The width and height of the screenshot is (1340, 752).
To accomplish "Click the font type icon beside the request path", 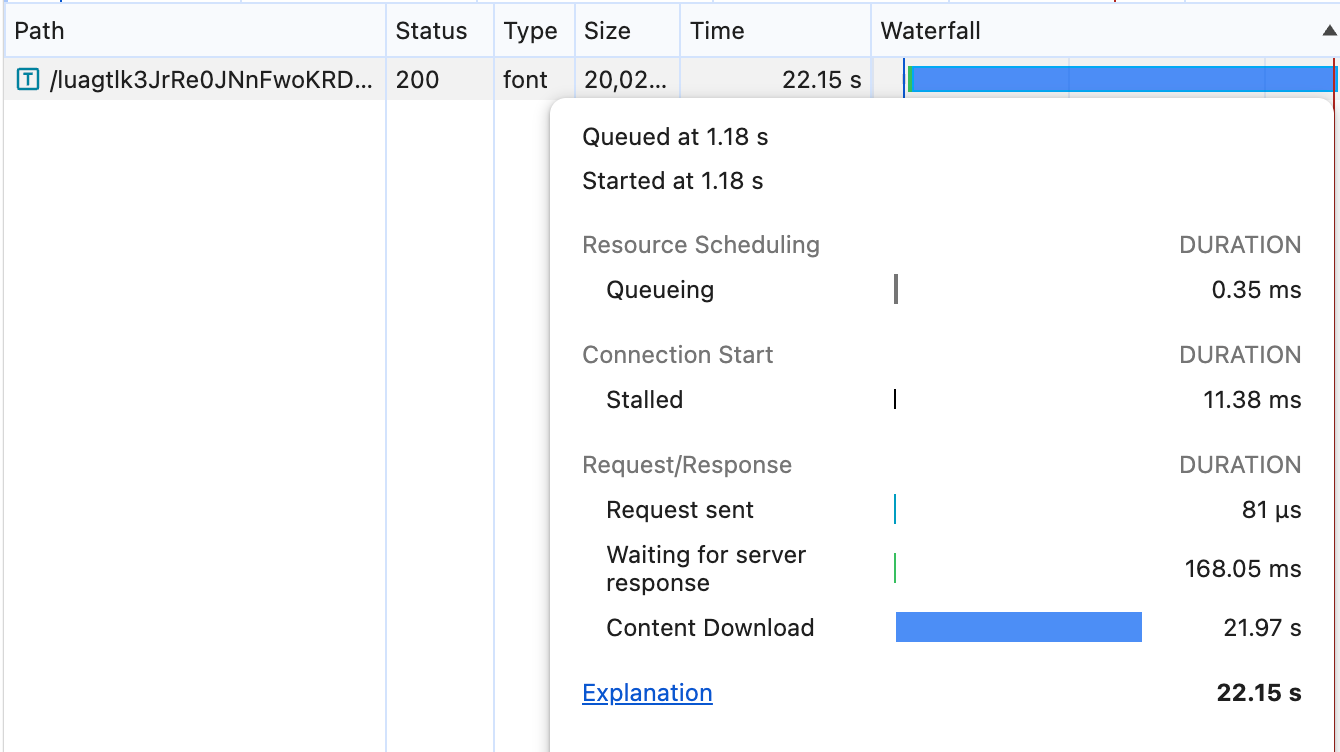I will pos(29,80).
